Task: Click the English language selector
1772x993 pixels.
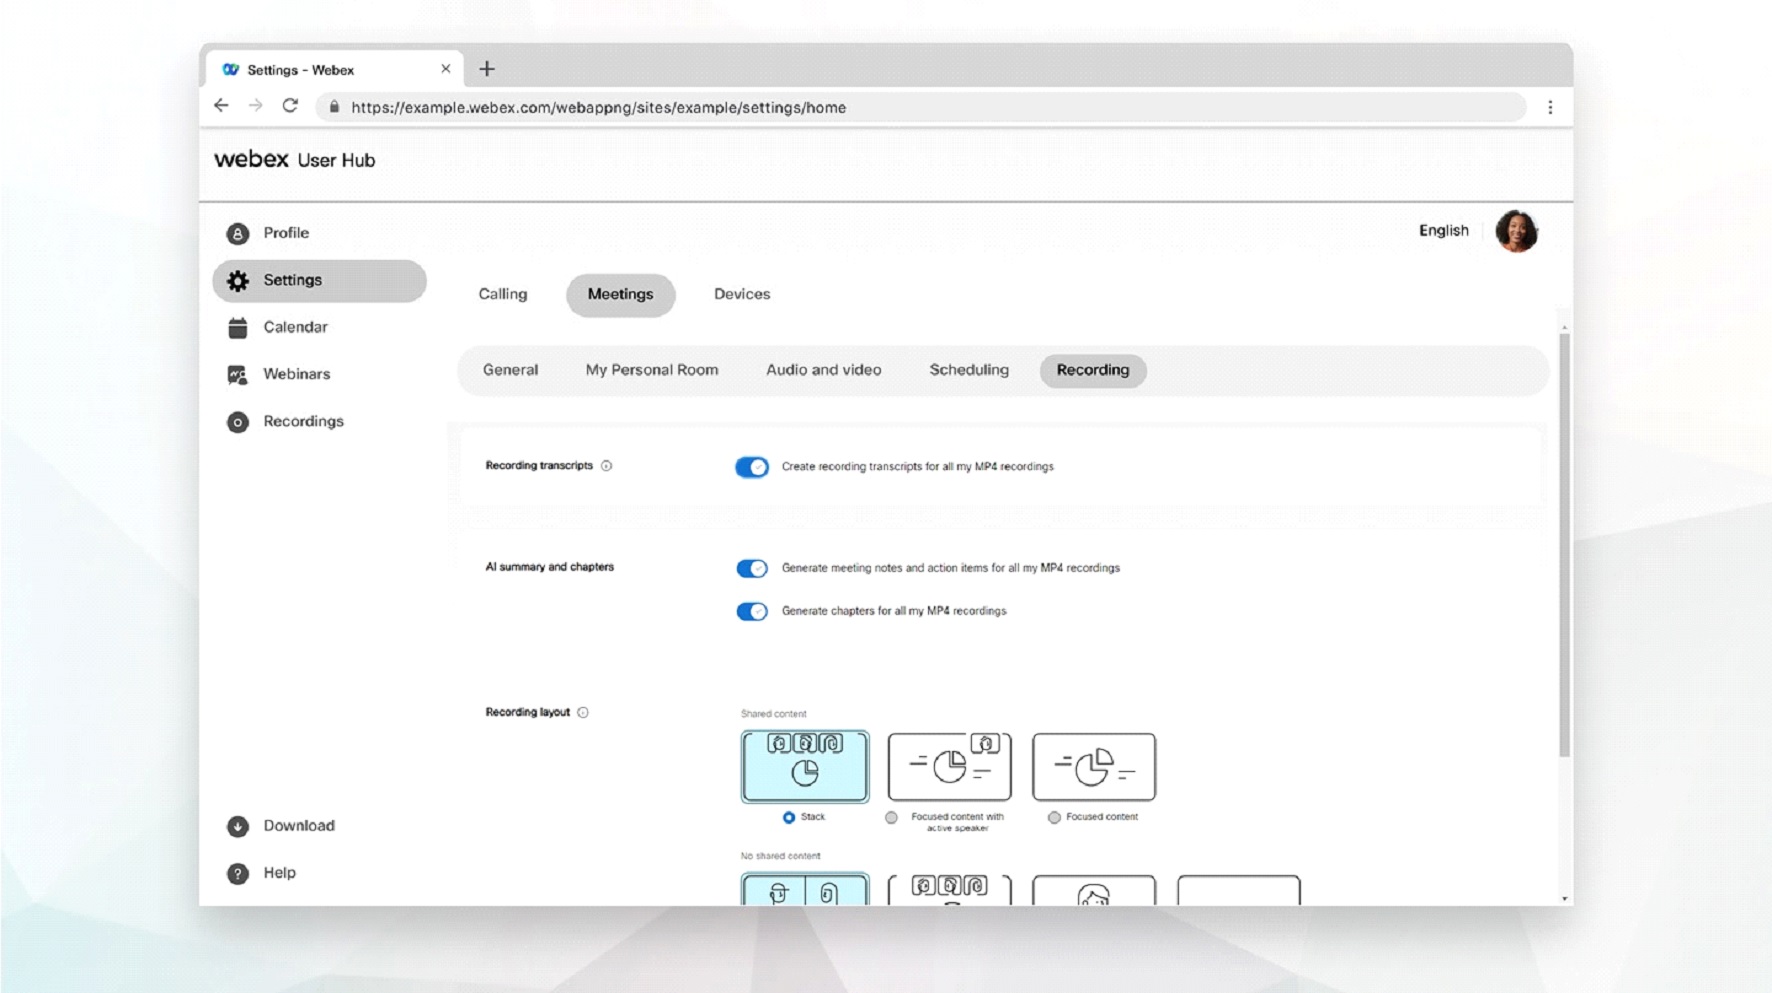Action: pyautogui.click(x=1443, y=230)
